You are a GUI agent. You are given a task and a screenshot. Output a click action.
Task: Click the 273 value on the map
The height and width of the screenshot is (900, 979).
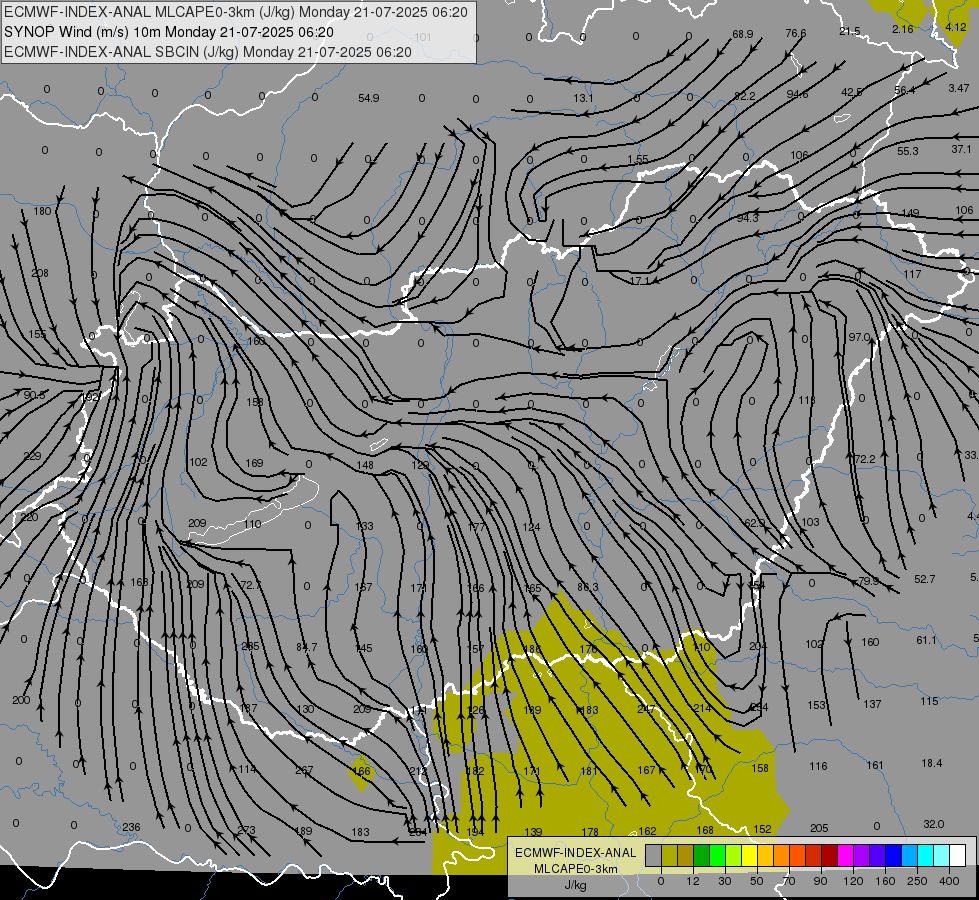click(247, 830)
